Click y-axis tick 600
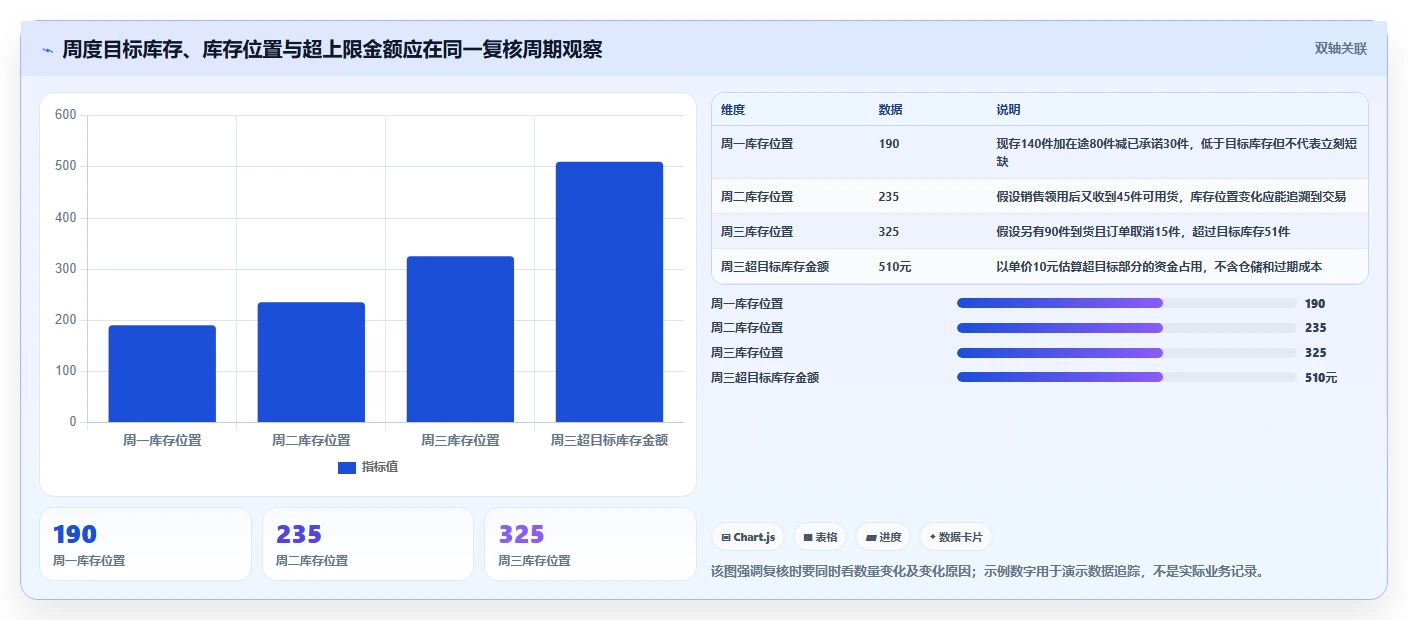This screenshot has height=620, width=1408. [66, 115]
